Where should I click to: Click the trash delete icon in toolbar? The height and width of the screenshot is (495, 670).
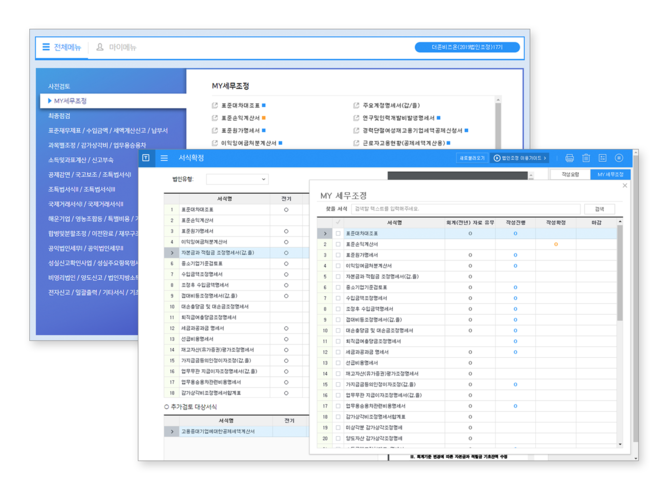coord(586,158)
